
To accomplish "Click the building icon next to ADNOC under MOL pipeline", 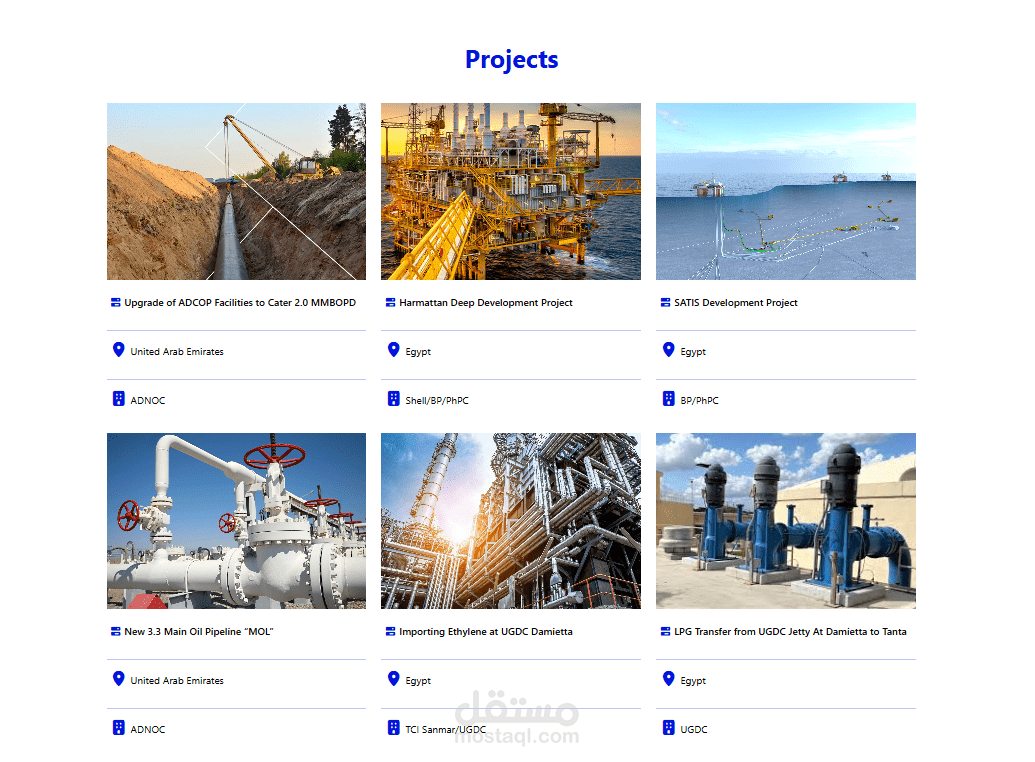I will 119,728.
